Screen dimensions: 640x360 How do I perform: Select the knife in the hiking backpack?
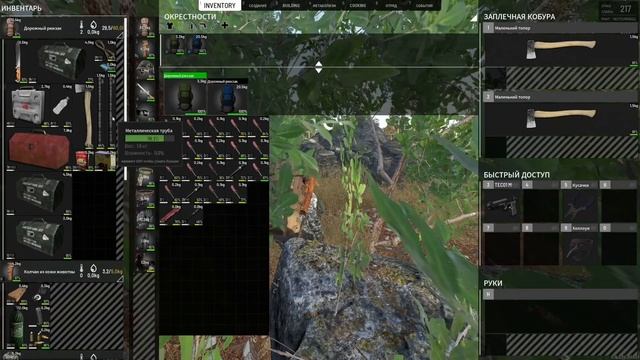[18, 61]
